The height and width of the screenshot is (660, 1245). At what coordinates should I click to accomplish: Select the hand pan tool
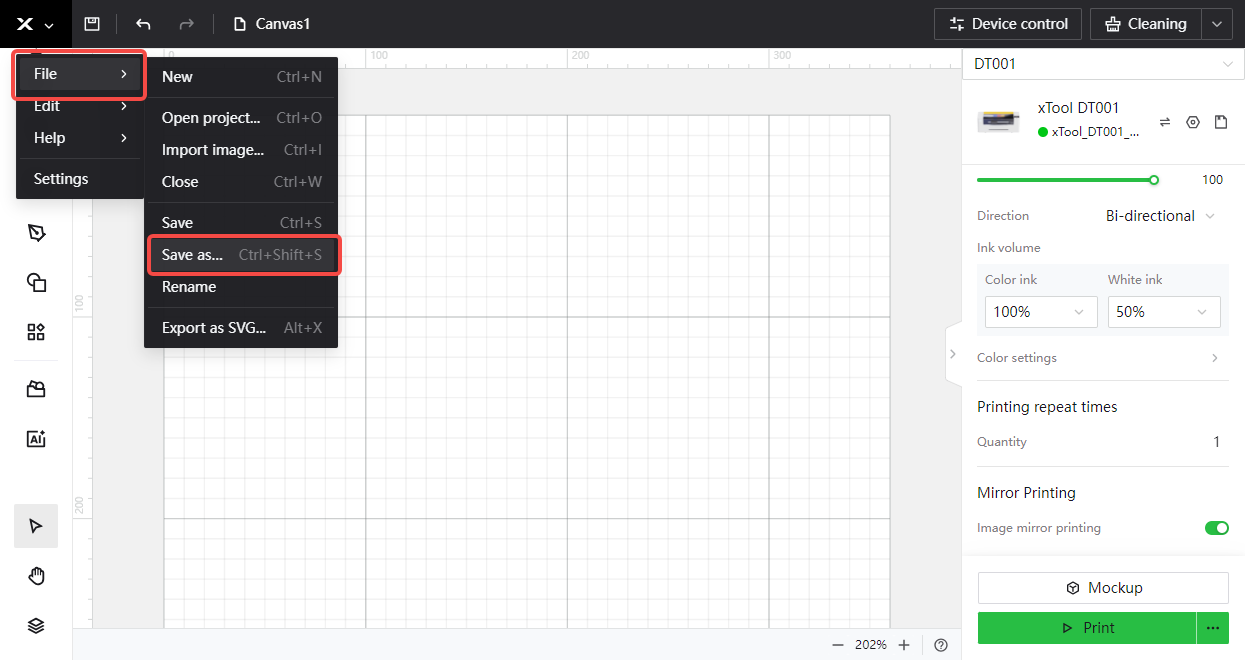tap(36, 576)
